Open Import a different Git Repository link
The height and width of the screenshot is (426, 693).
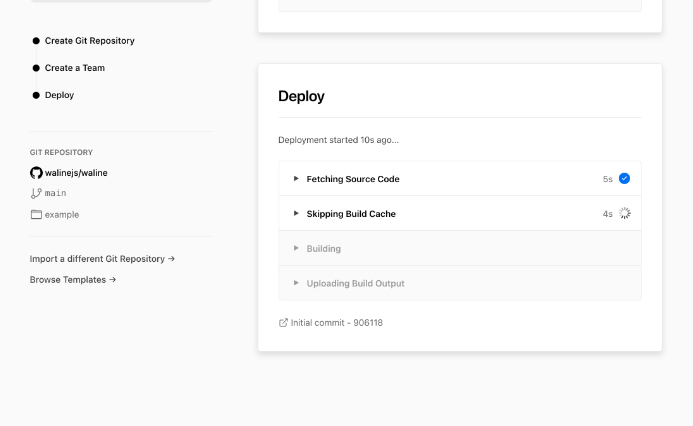click(x=102, y=259)
